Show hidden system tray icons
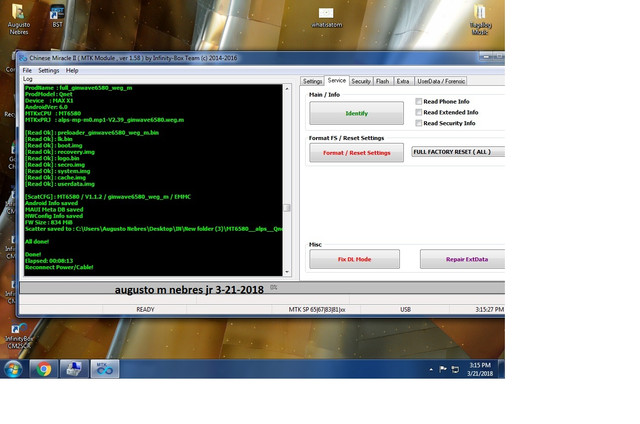640x424 pixels. coord(431,369)
